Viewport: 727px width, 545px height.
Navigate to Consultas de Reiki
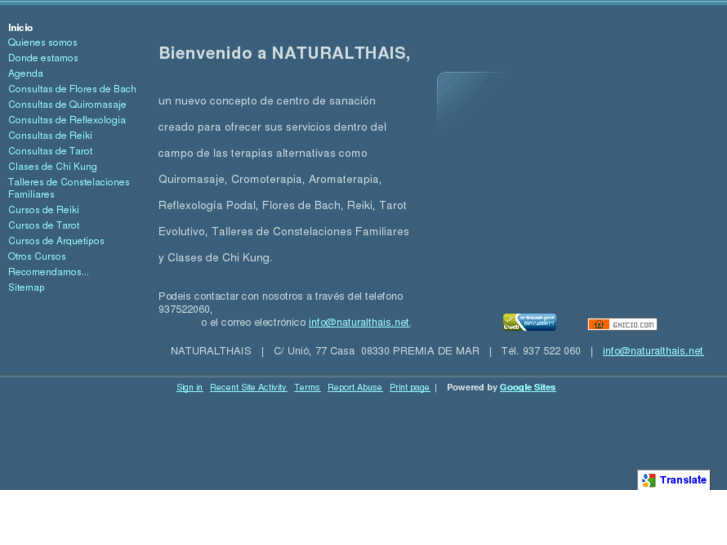[x=50, y=136]
